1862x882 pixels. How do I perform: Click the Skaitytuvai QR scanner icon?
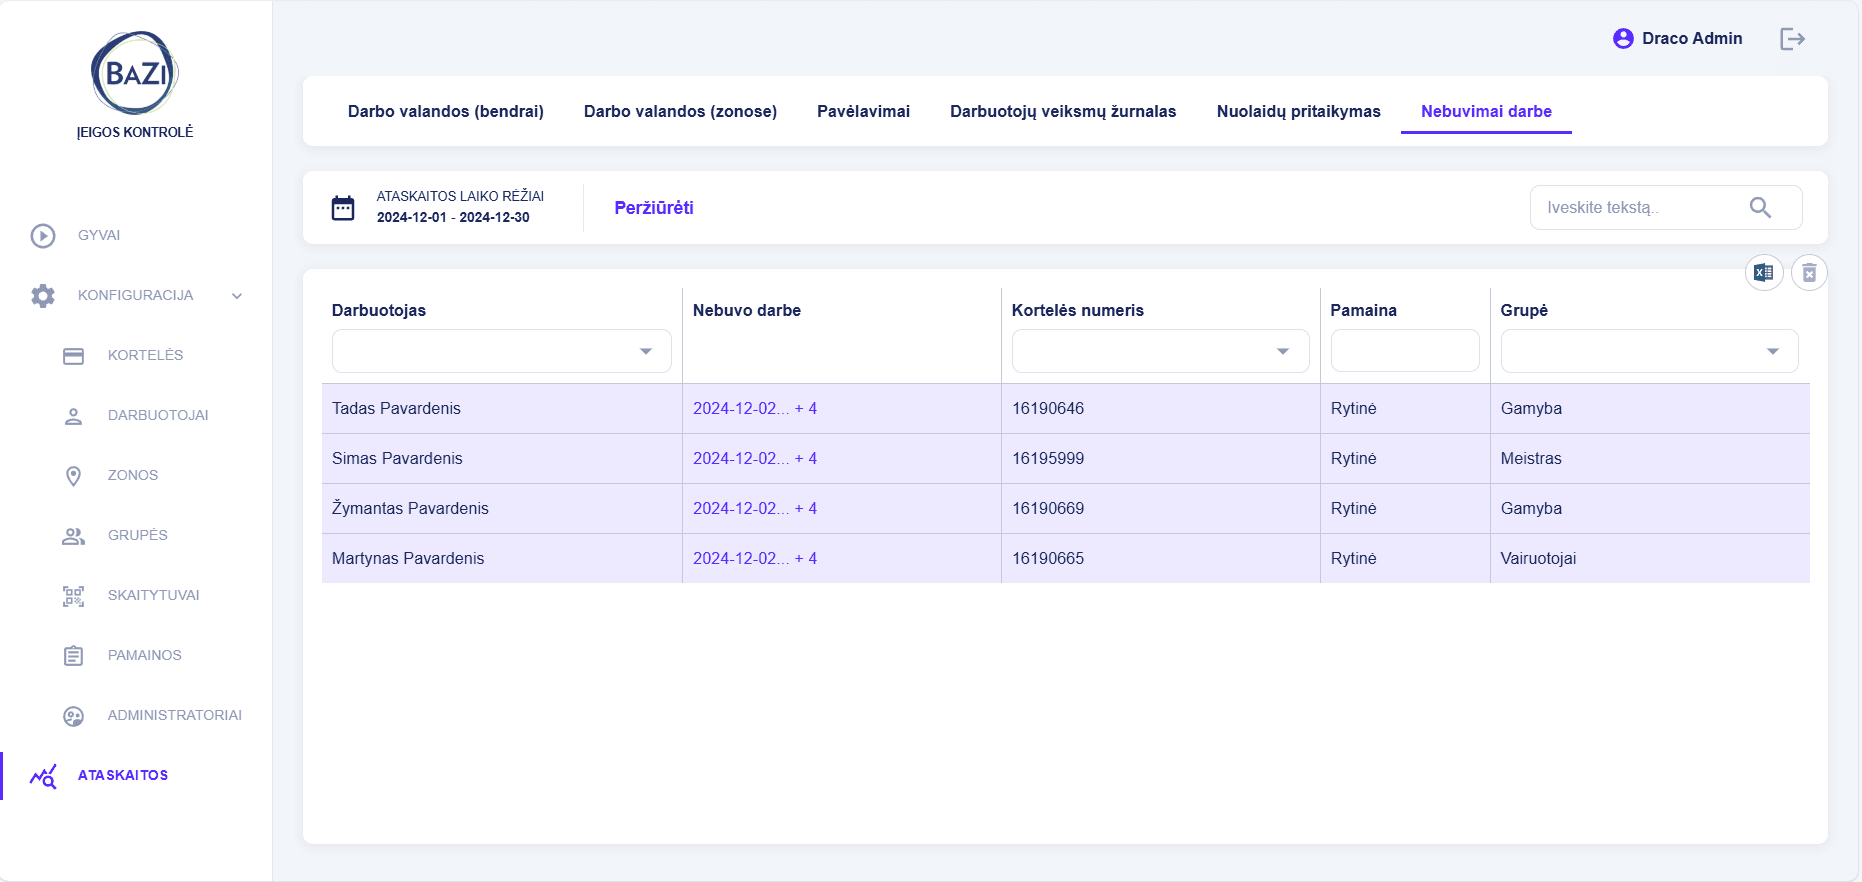[73, 596]
